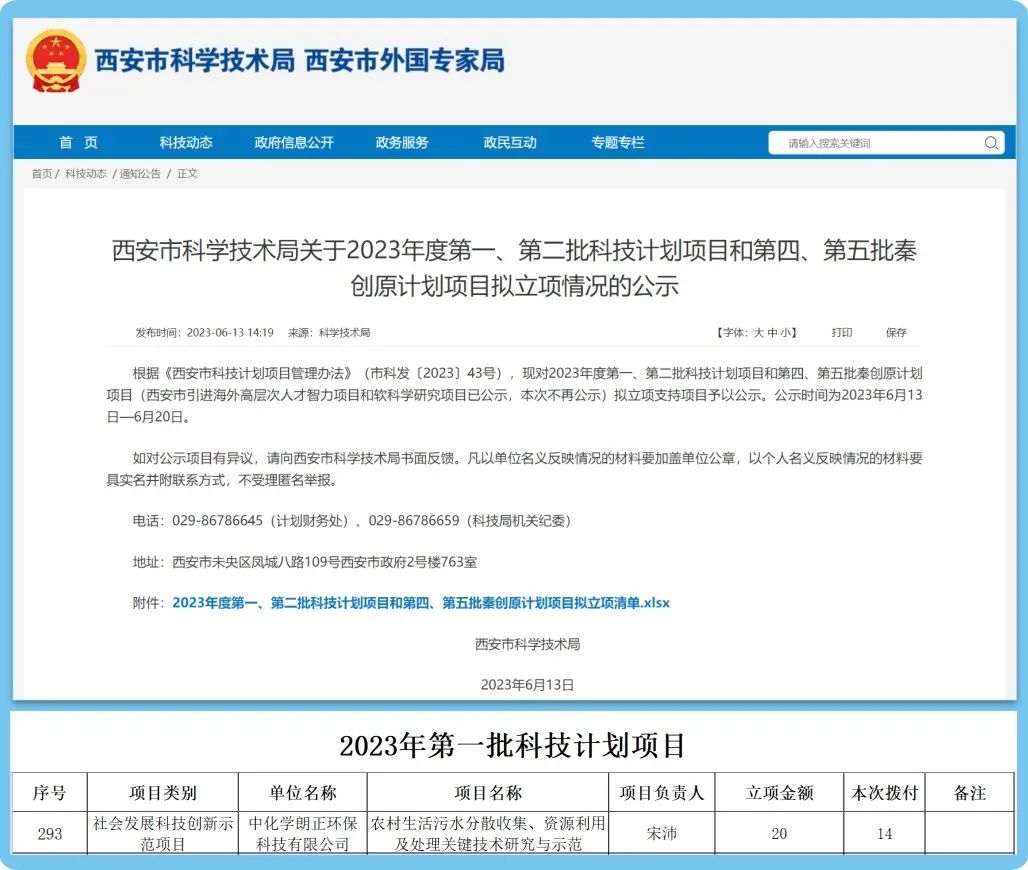Open the 政民互动 navigation item
The height and width of the screenshot is (870, 1028).
pos(510,143)
